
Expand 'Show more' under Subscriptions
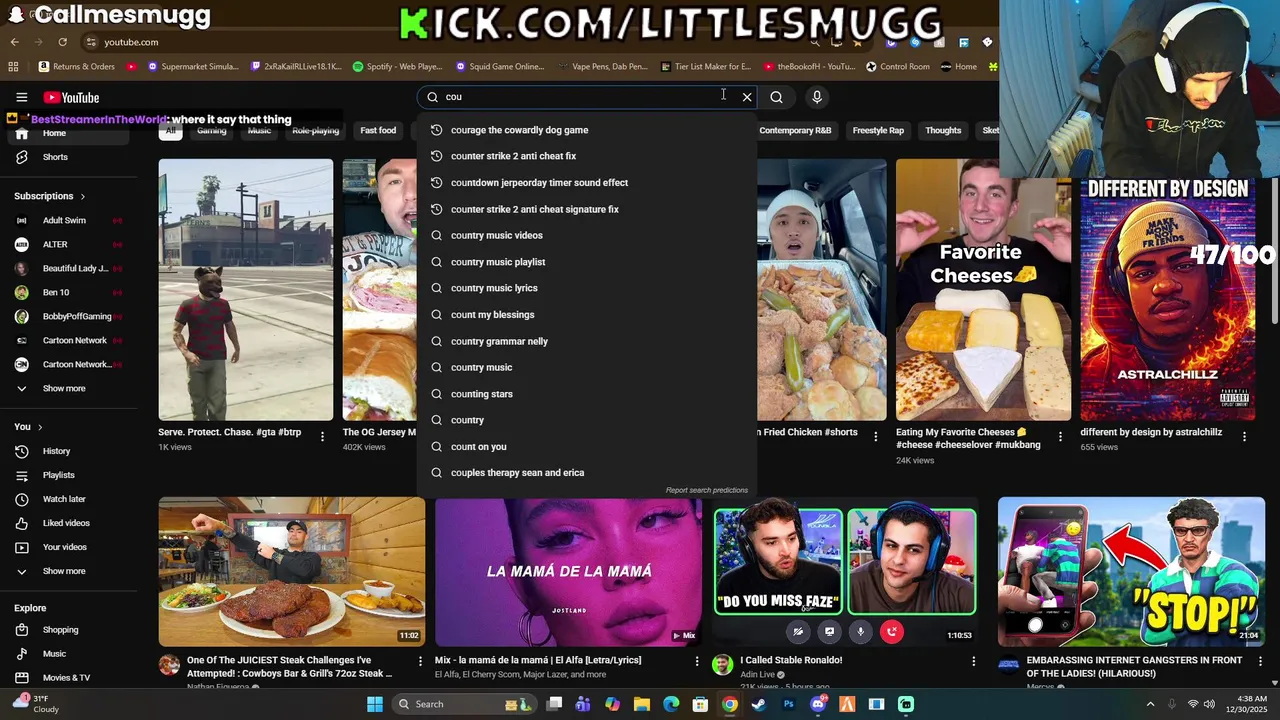click(65, 388)
